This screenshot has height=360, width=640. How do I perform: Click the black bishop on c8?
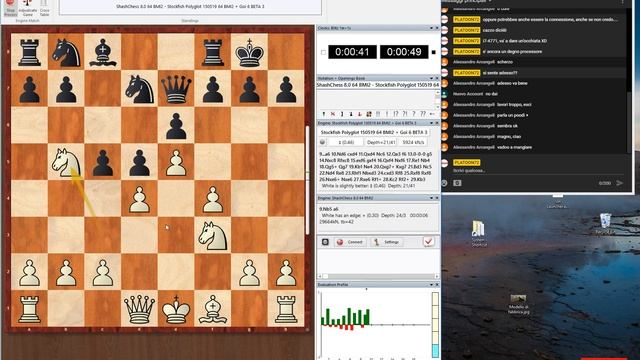point(102,52)
